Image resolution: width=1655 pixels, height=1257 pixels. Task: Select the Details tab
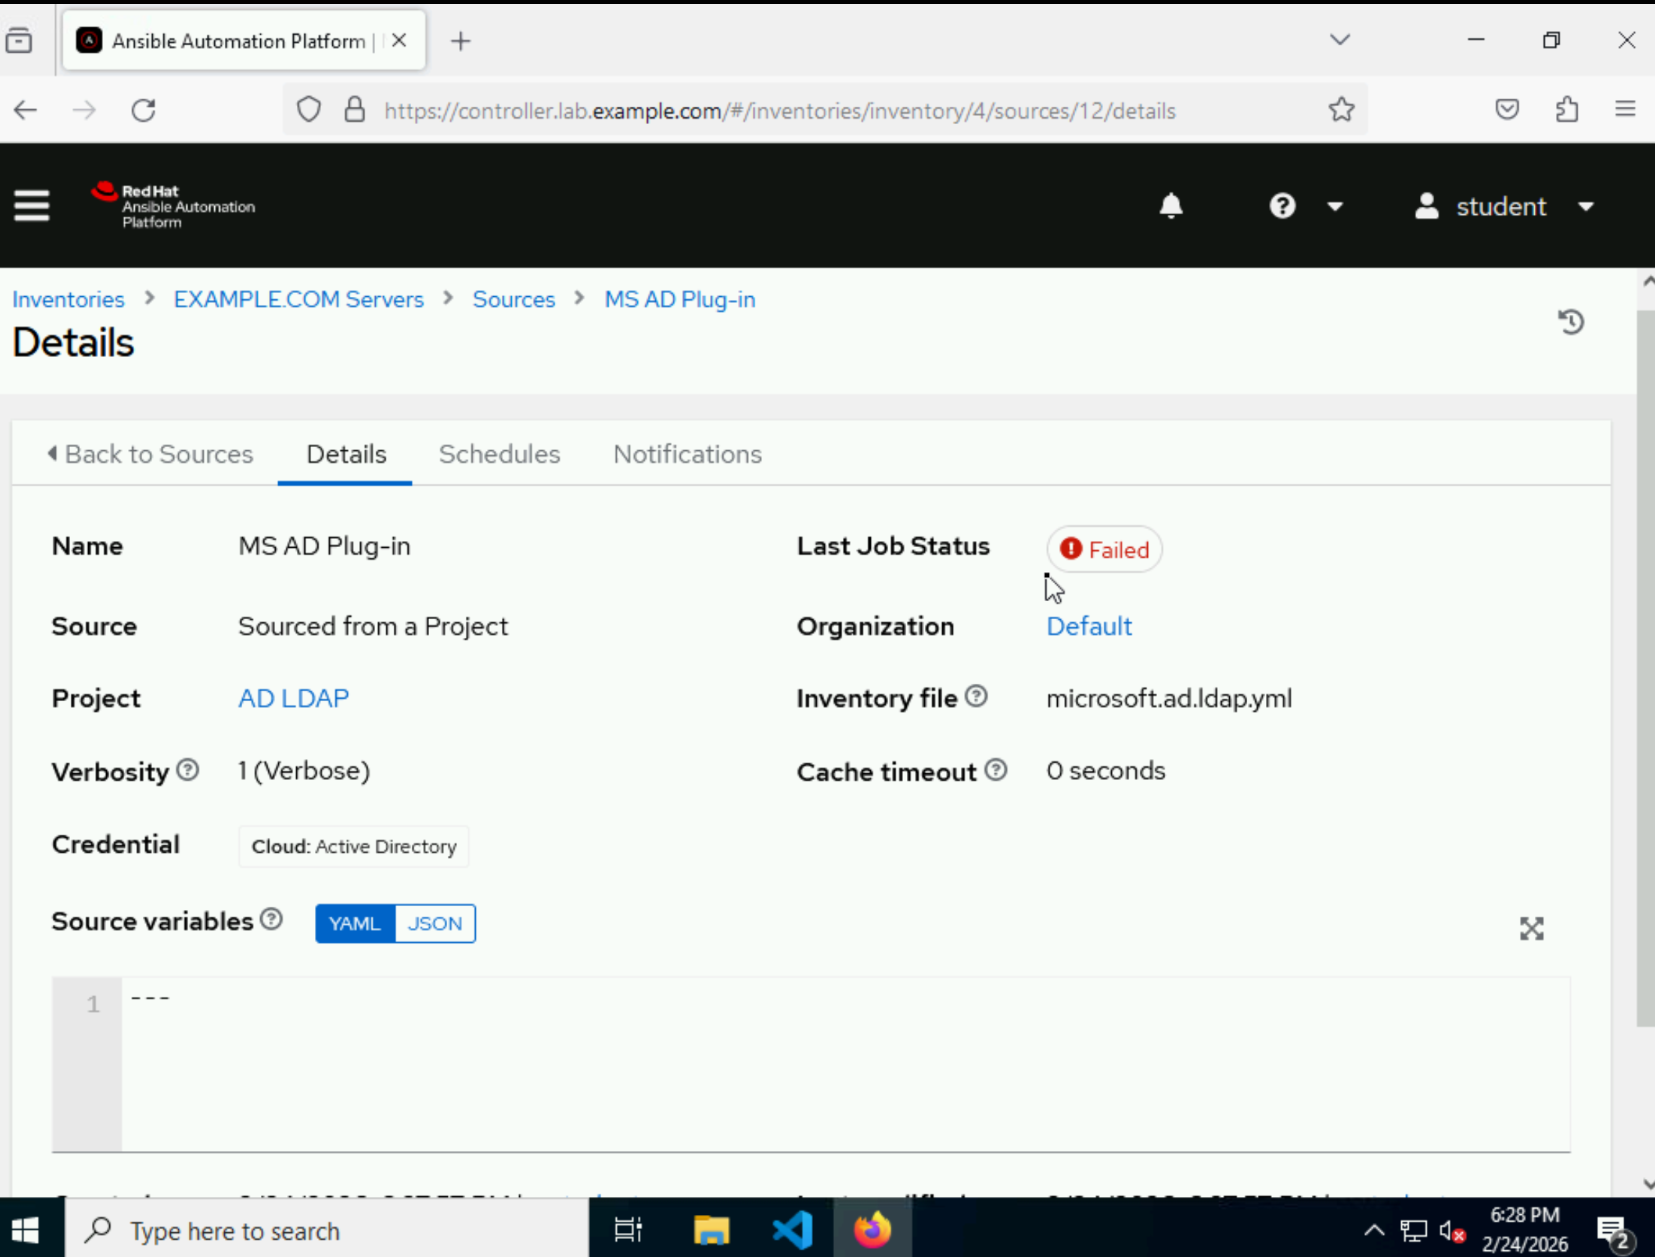346,454
